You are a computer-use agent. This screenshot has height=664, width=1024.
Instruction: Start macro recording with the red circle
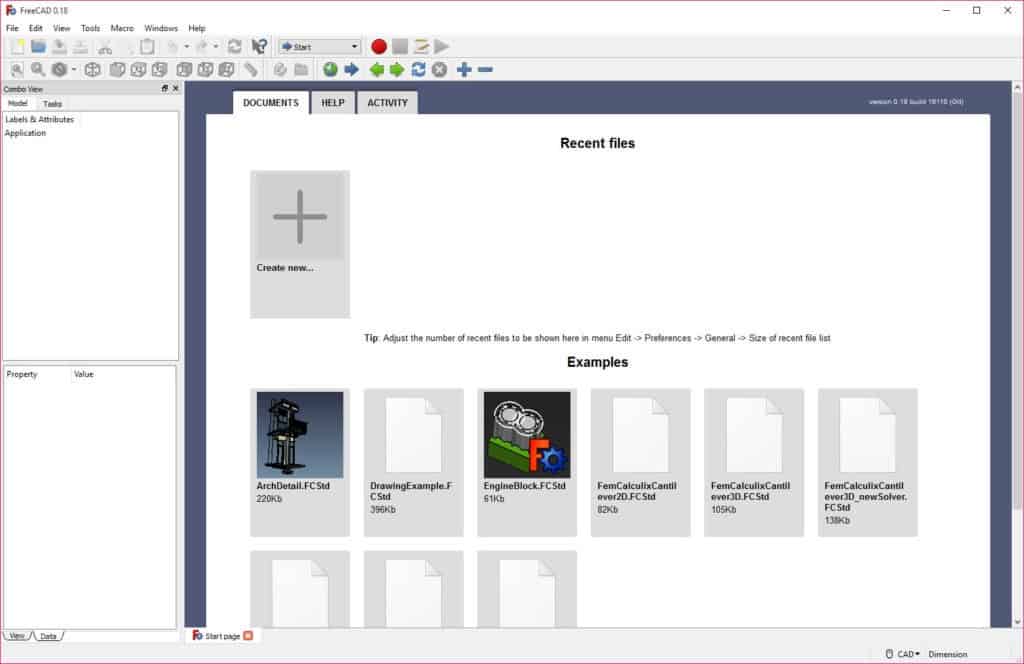coord(379,46)
